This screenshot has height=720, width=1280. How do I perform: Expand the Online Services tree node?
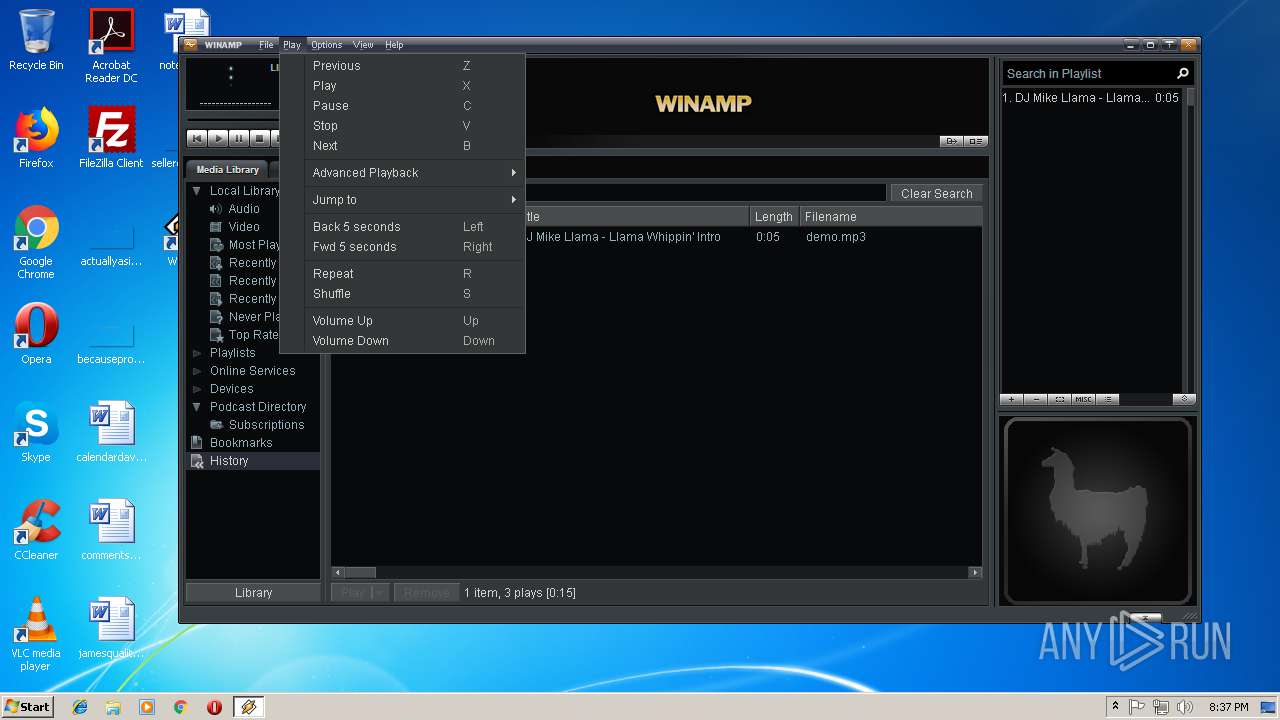click(197, 371)
